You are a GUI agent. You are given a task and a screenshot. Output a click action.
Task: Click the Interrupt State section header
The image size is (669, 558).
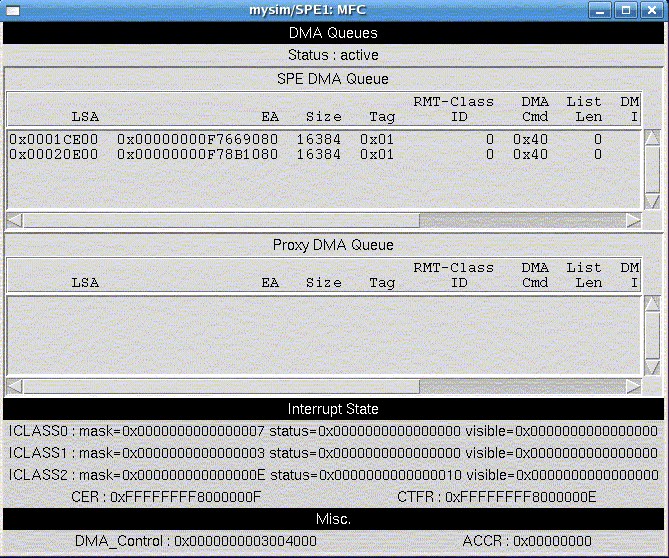coord(333,409)
